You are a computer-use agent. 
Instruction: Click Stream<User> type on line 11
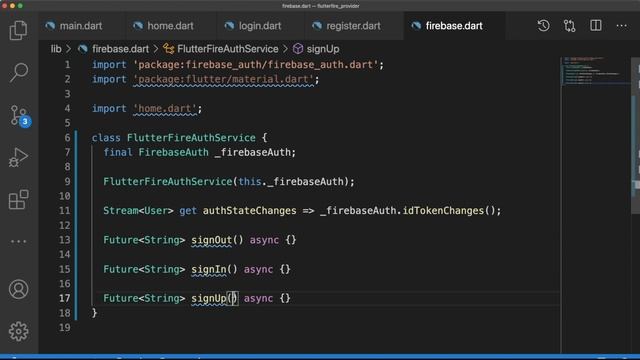coord(138,211)
